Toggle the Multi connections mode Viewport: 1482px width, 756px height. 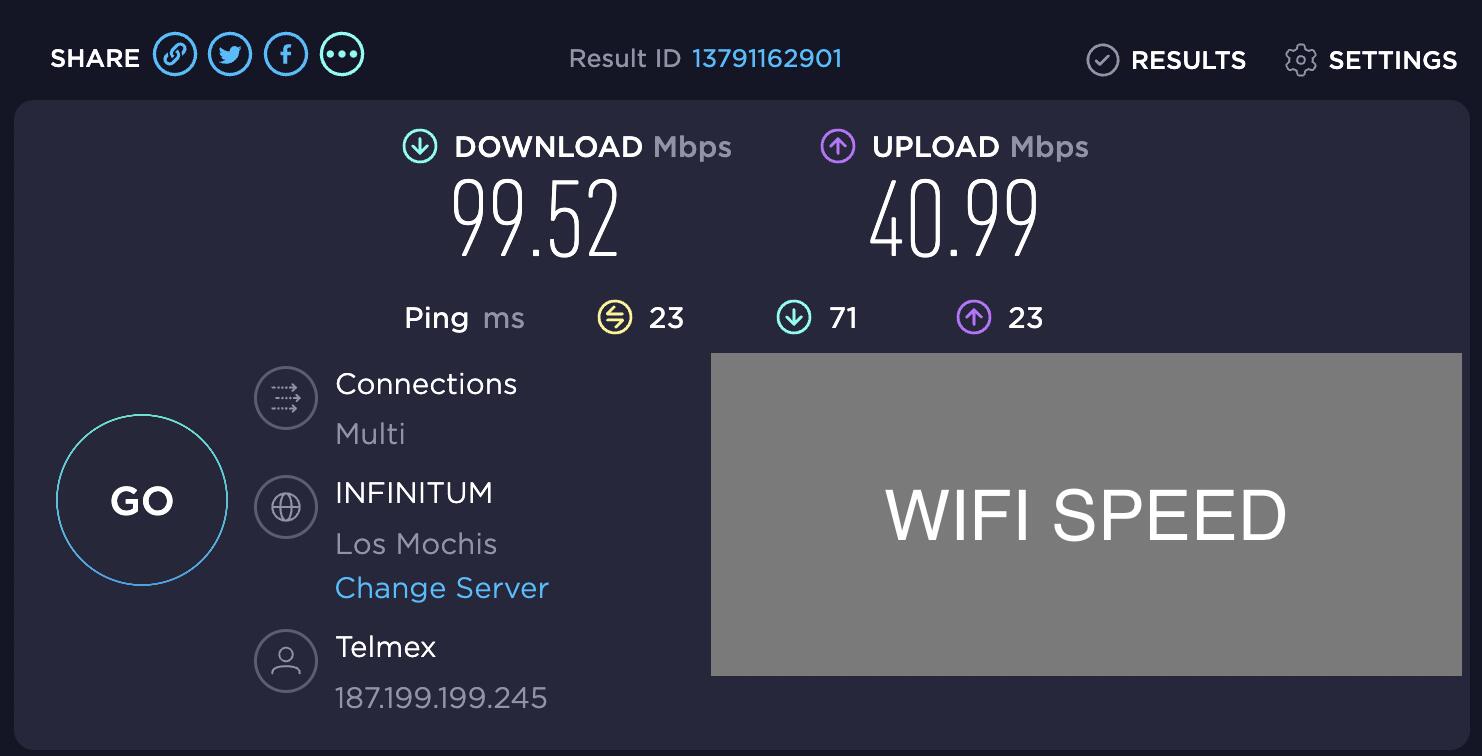[x=370, y=434]
